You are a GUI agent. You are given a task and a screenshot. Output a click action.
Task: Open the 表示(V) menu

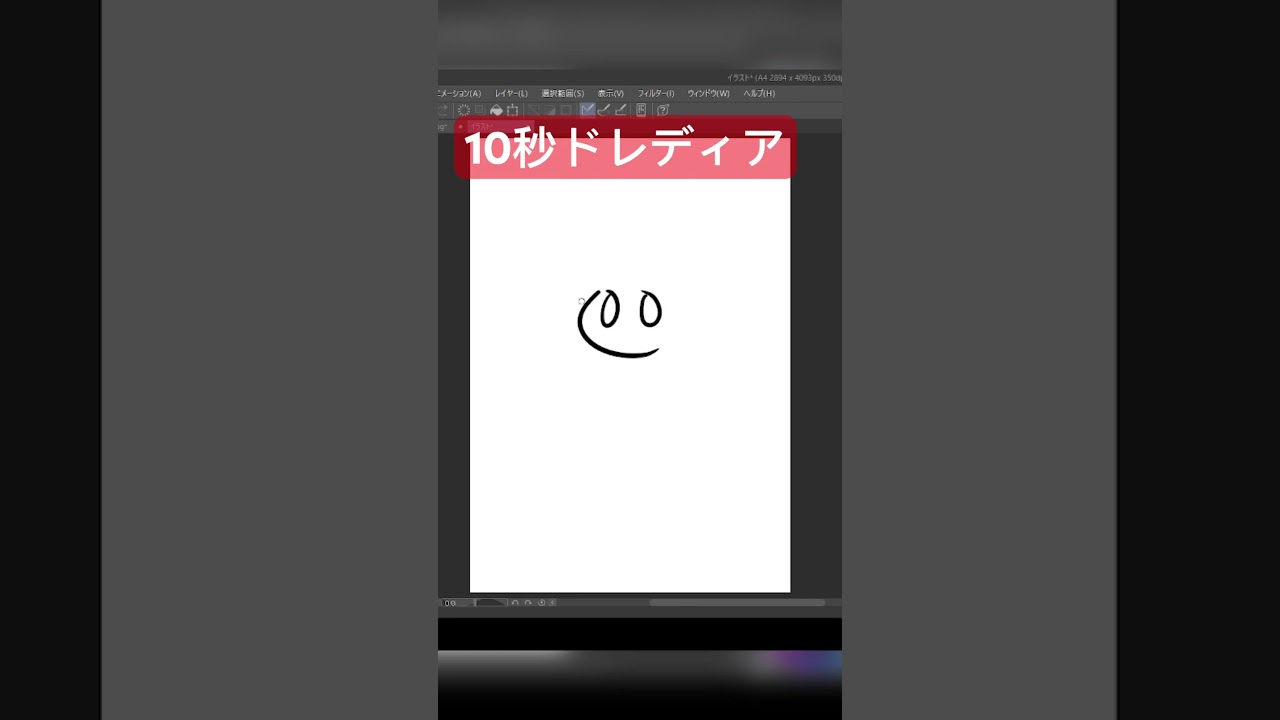point(611,93)
